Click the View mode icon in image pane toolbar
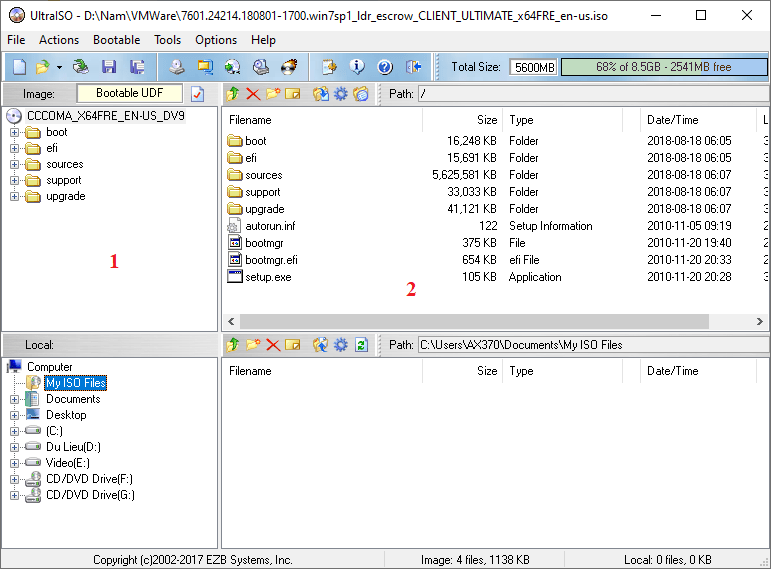This screenshot has width=771, height=569. coord(360,93)
